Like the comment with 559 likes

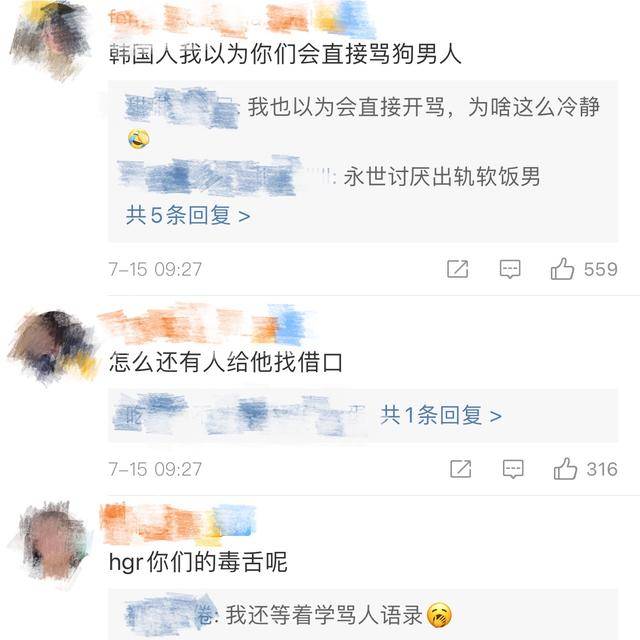click(x=562, y=269)
